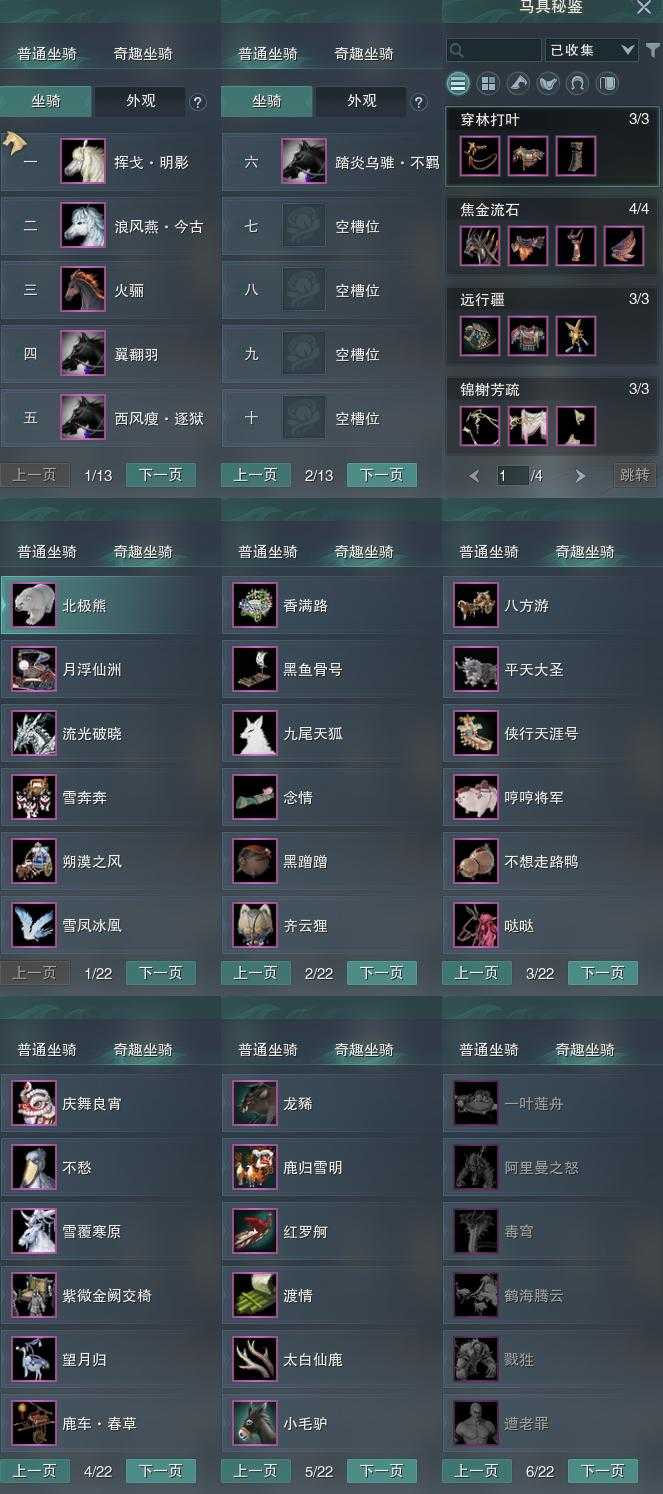Click the 跳转 jump button

pyautogui.click(x=635, y=475)
